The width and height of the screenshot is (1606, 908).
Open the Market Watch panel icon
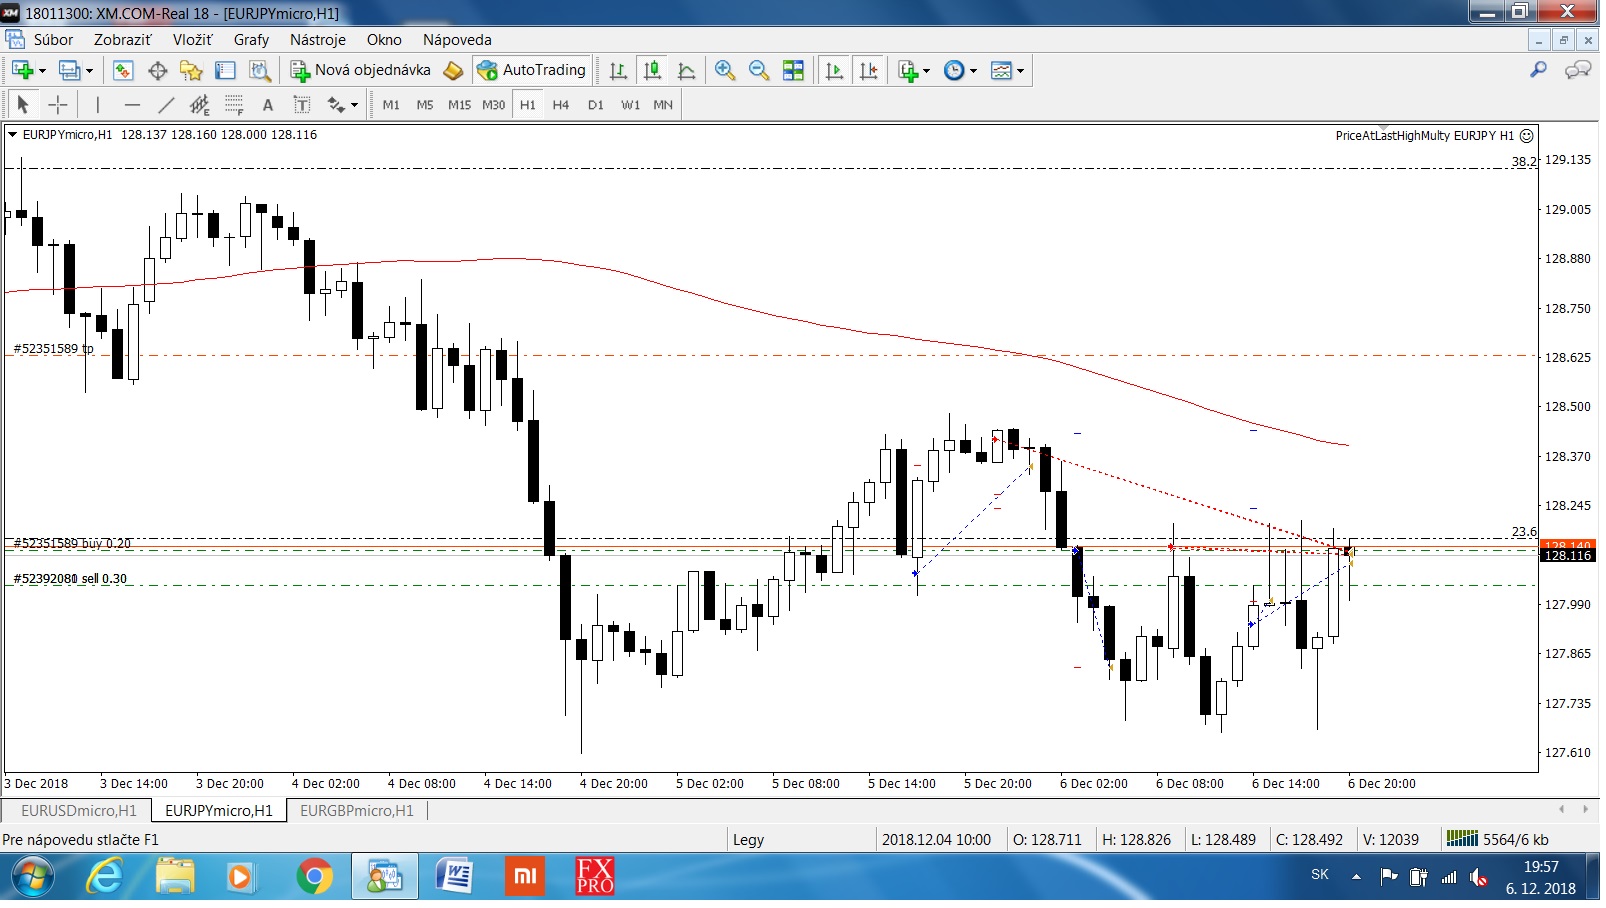tap(123, 70)
